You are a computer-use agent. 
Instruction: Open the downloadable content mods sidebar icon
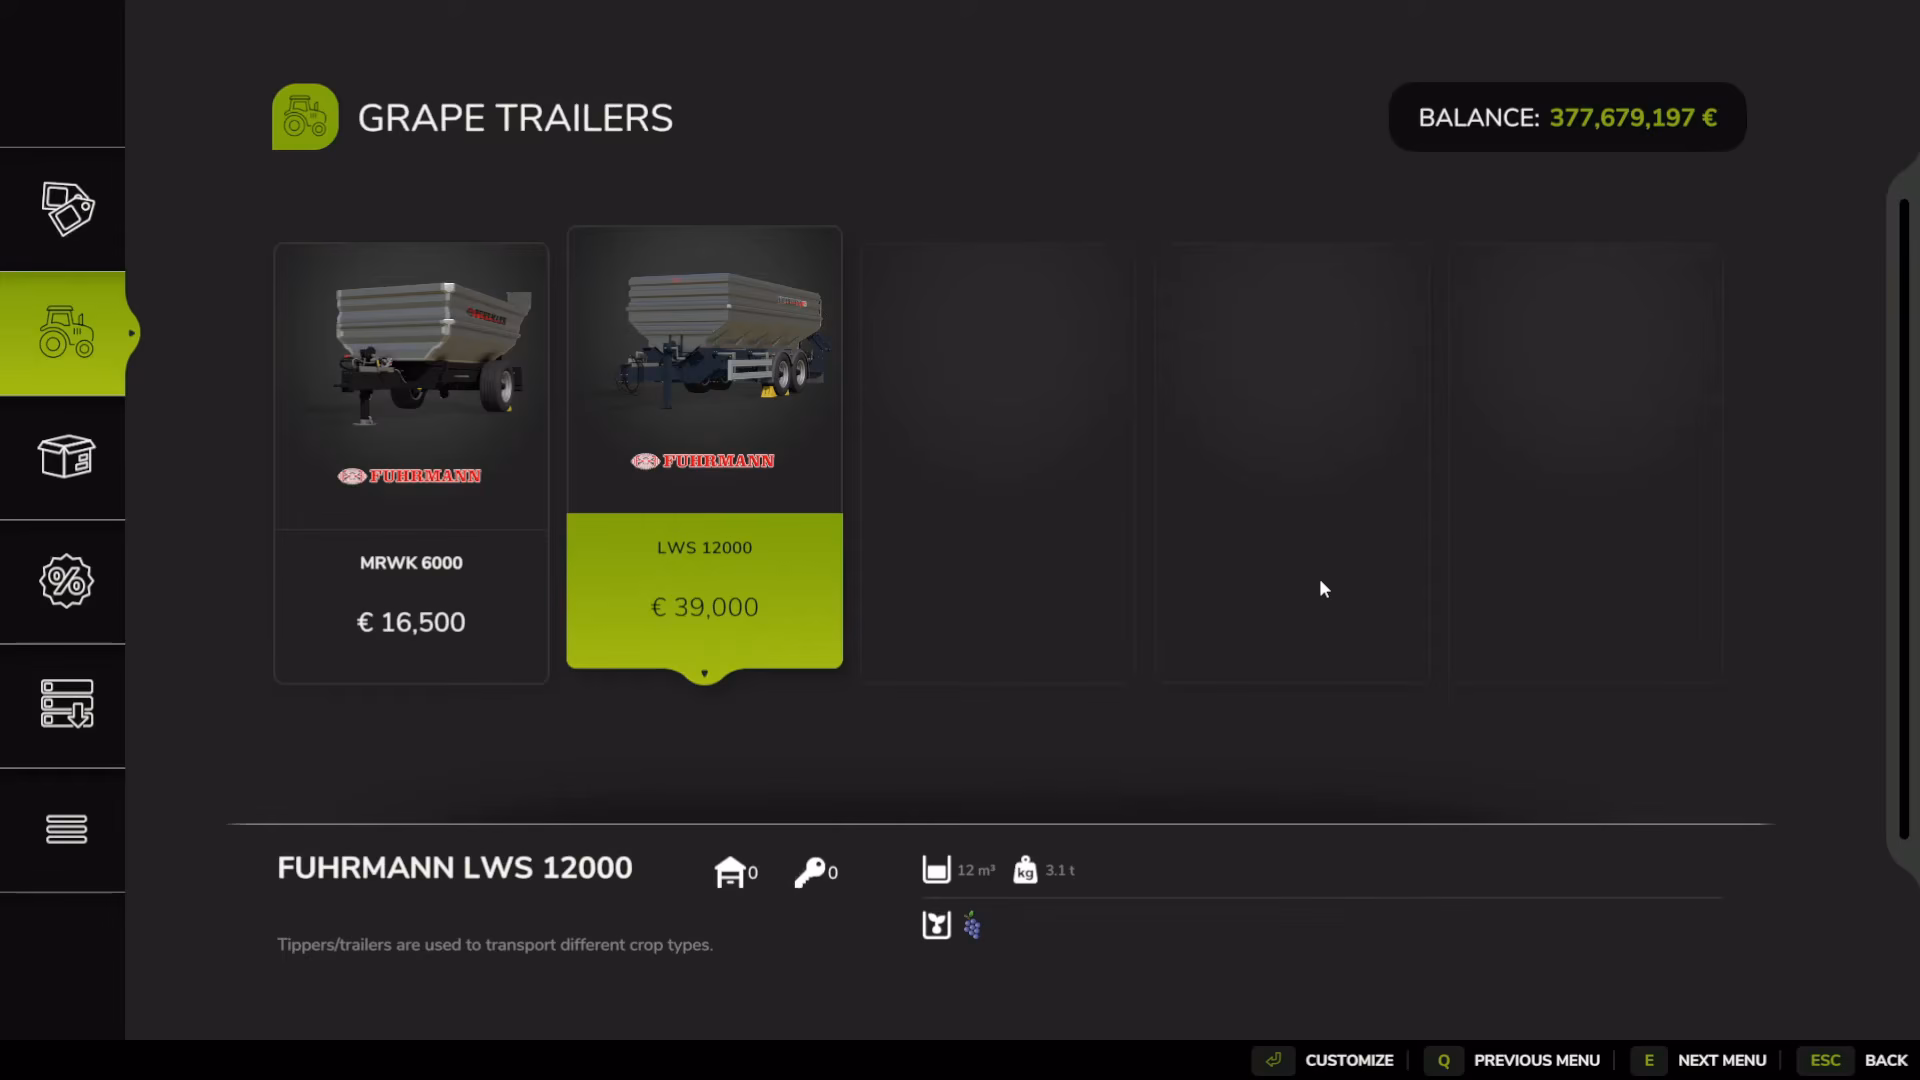(67, 704)
